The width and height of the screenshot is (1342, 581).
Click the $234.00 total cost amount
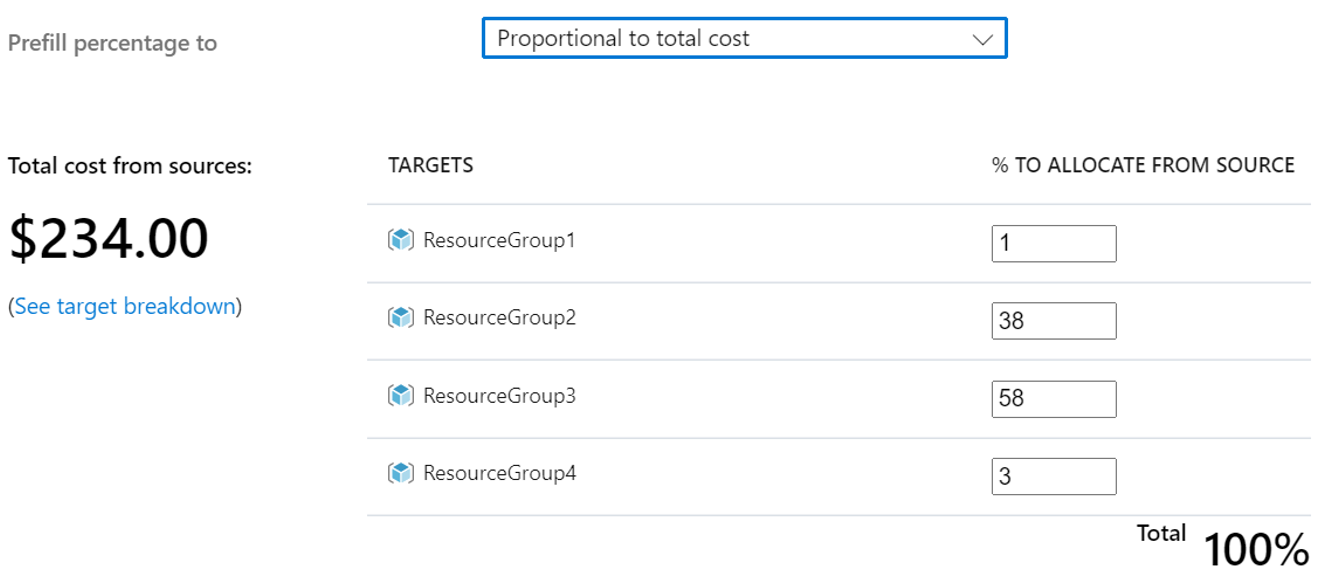tap(109, 239)
